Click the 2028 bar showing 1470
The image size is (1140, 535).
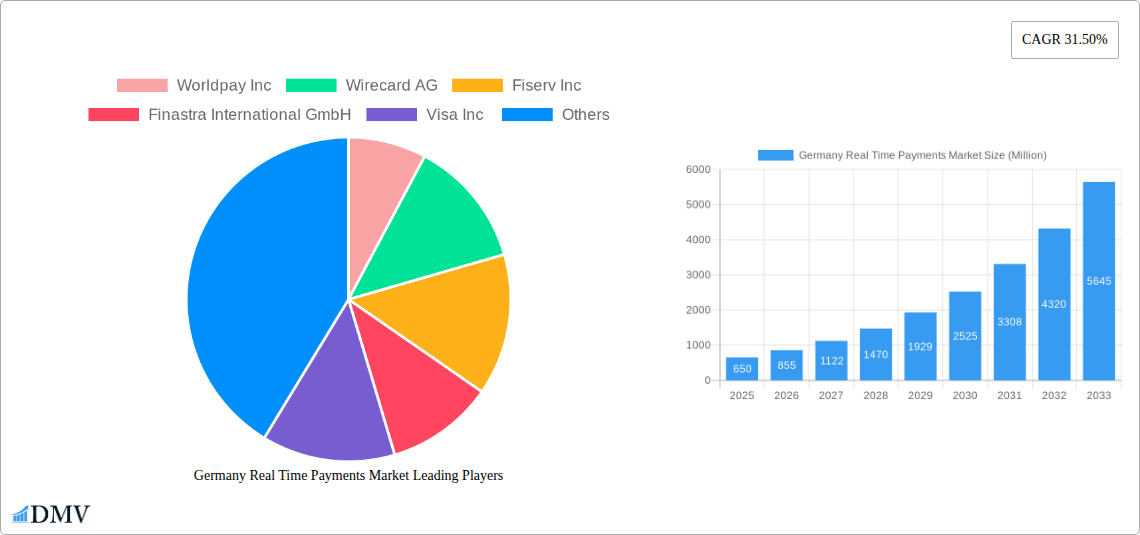[x=876, y=354]
